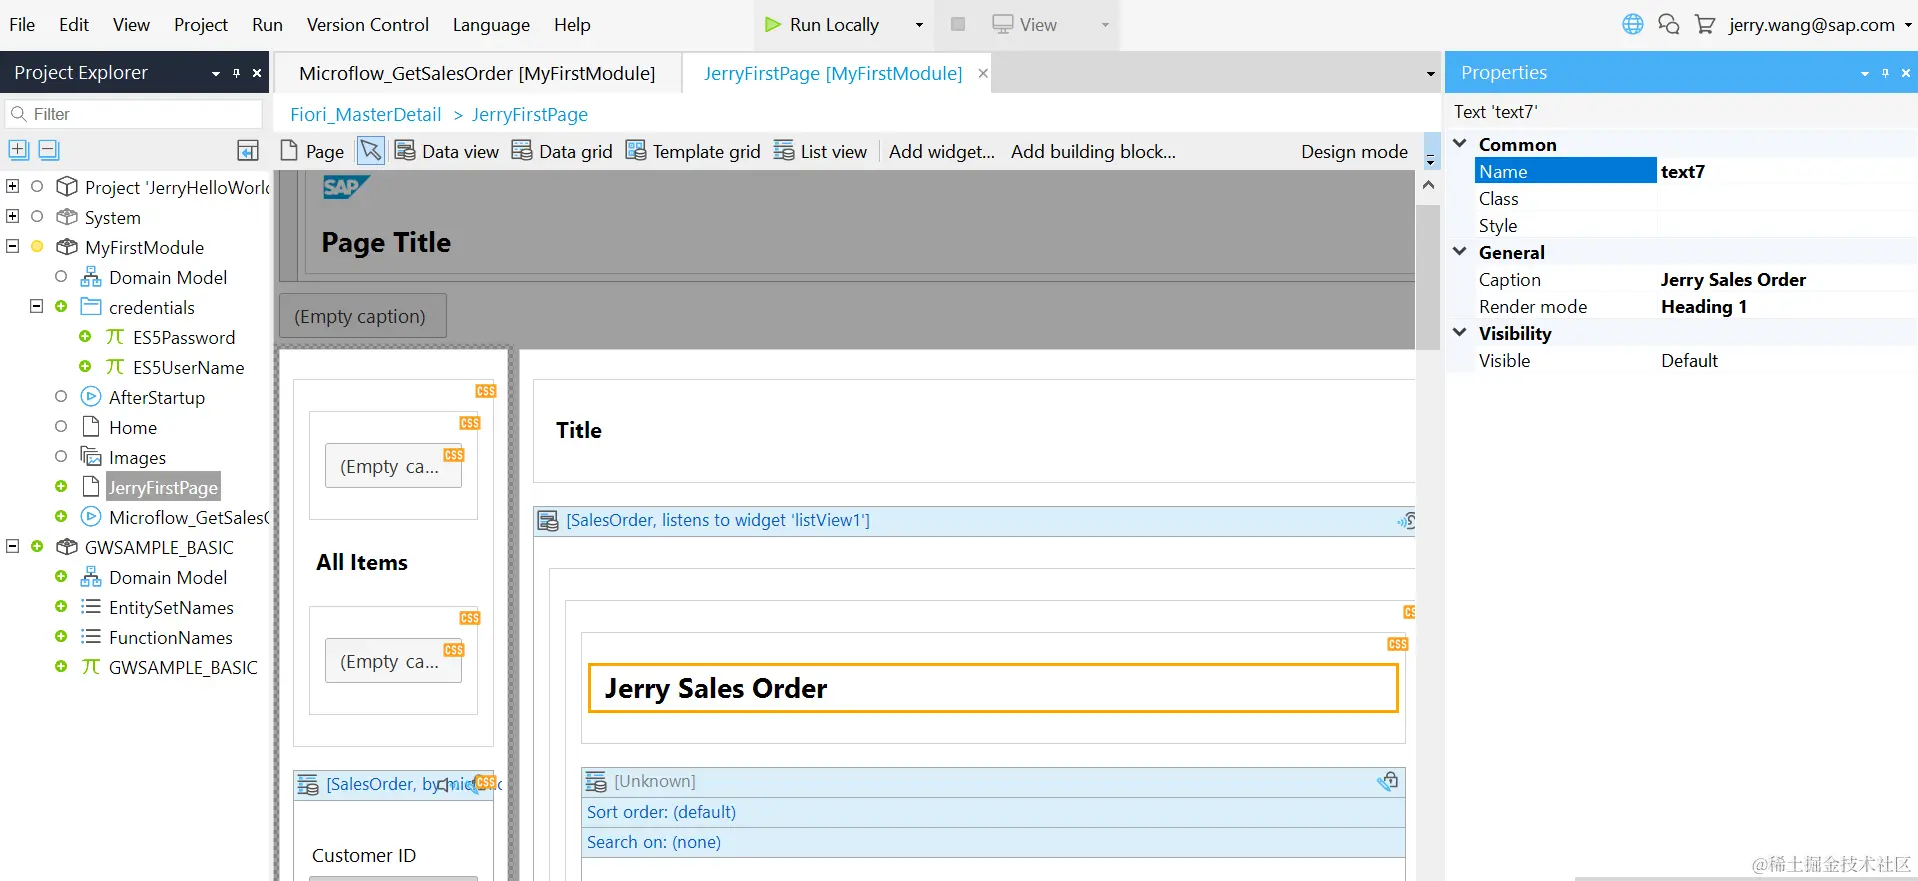
Task: Select EntitySetNames enumeration in tree
Action: (x=171, y=607)
